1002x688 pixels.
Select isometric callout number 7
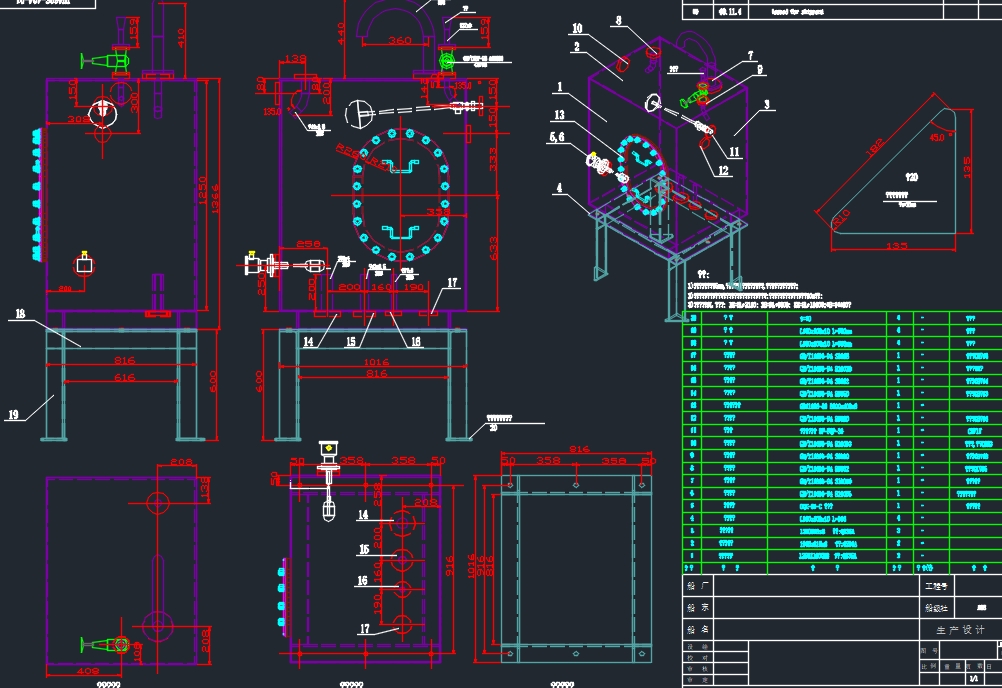750,56
